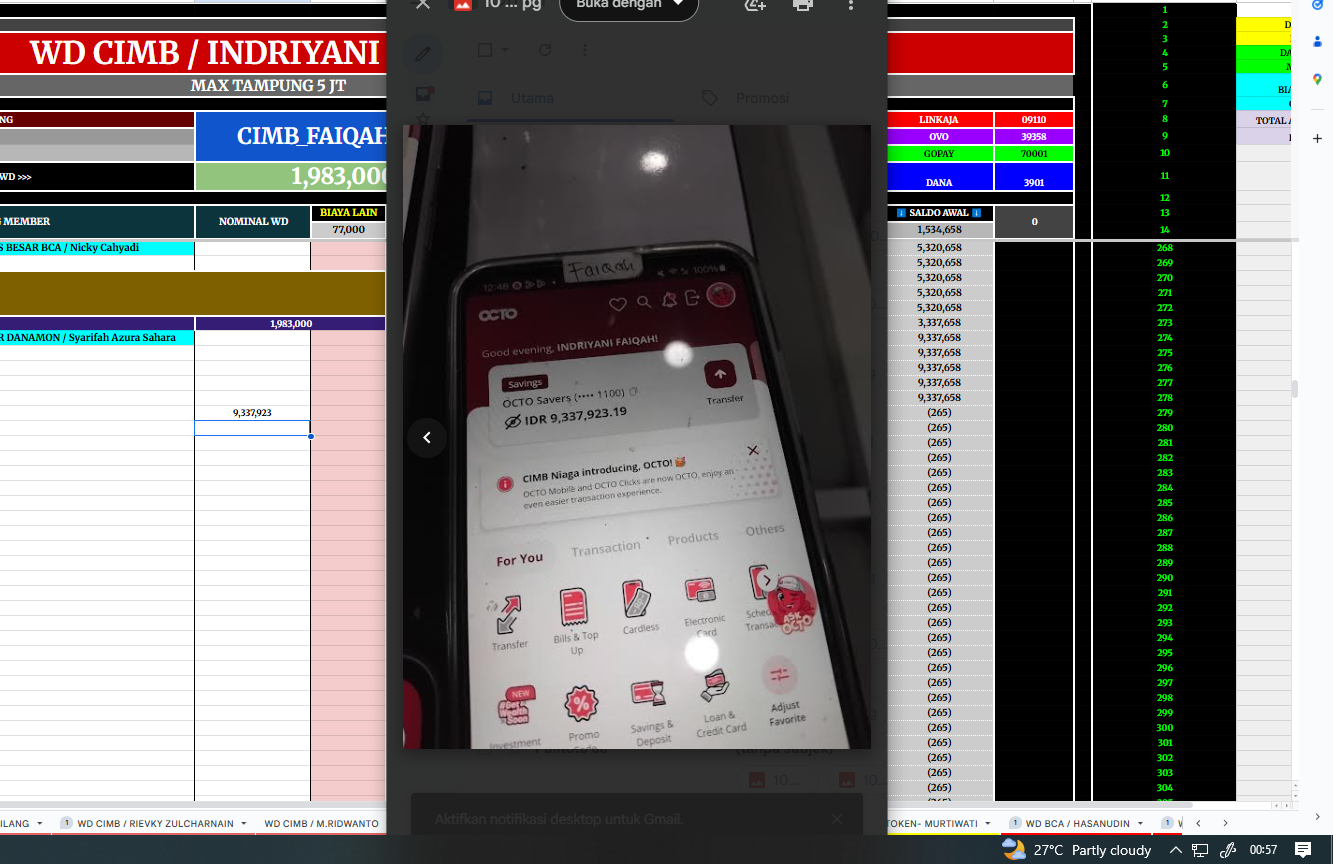Select the purple 'OVO' cell

pyautogui.click(x=938, y=136)
